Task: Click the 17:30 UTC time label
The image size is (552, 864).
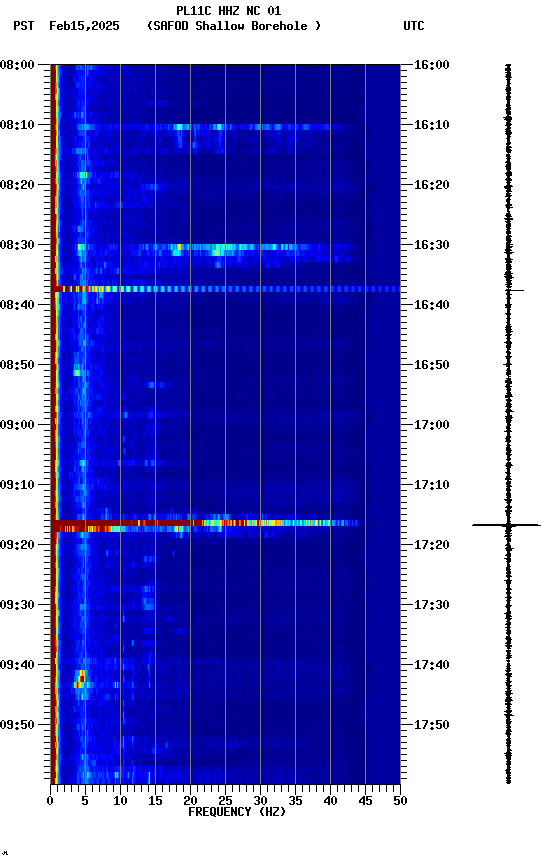Action: [431, 605]
